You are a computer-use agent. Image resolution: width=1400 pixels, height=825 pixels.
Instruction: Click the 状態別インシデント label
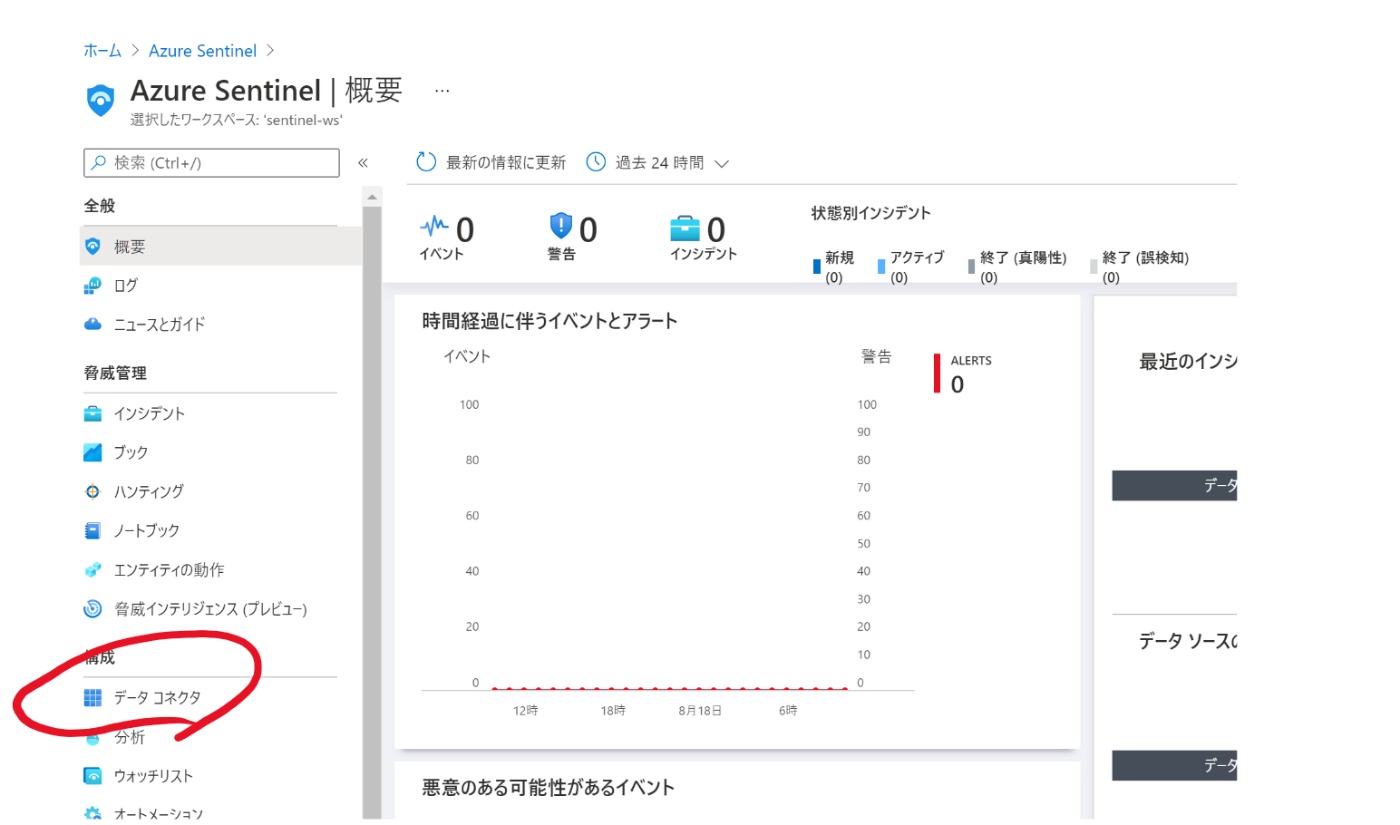(x=871, y=213)
